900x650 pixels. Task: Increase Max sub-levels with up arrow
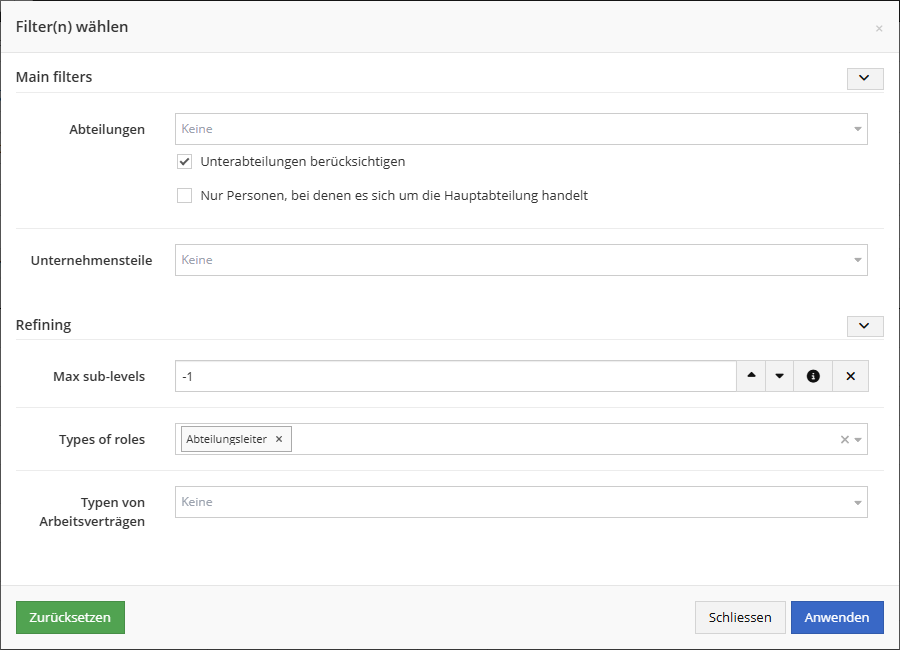752,376
